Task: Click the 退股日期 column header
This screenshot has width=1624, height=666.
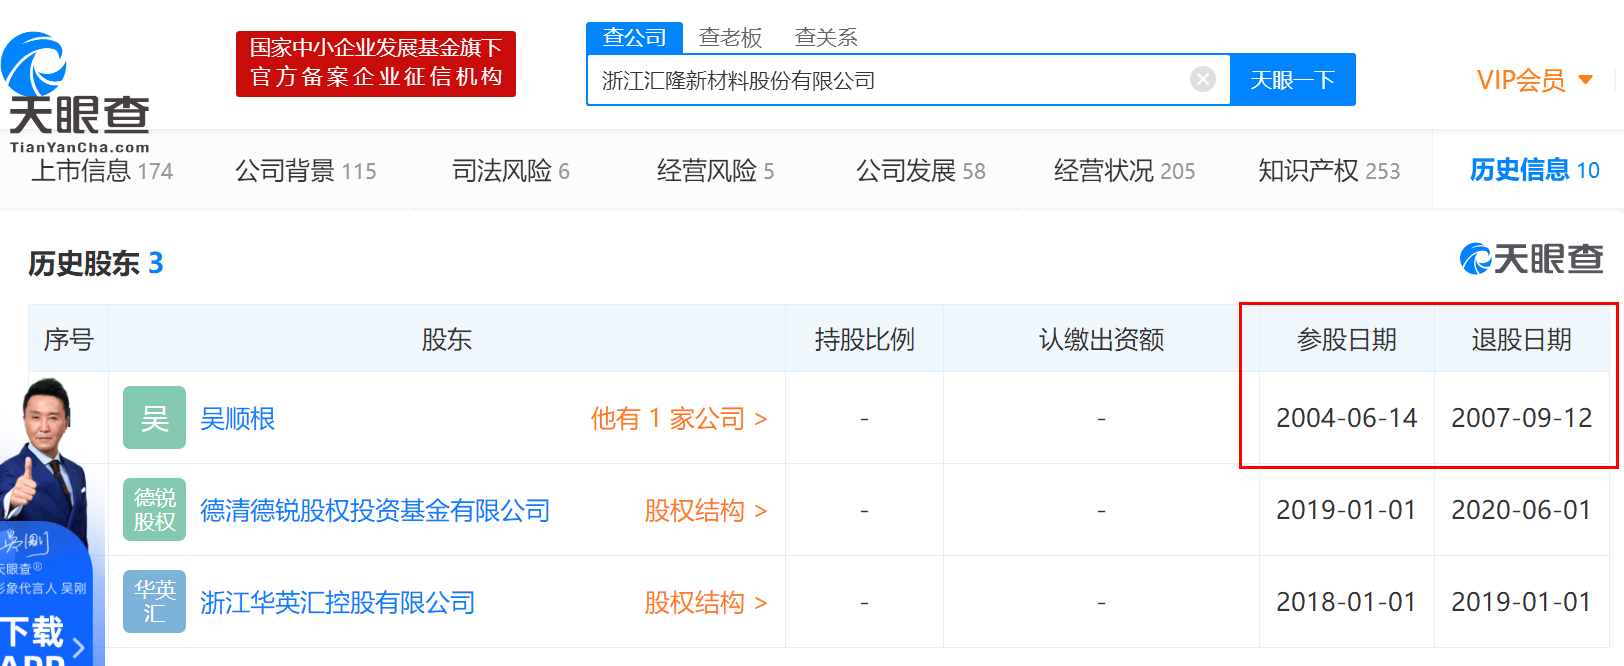Action: (x=1521, y=340)
